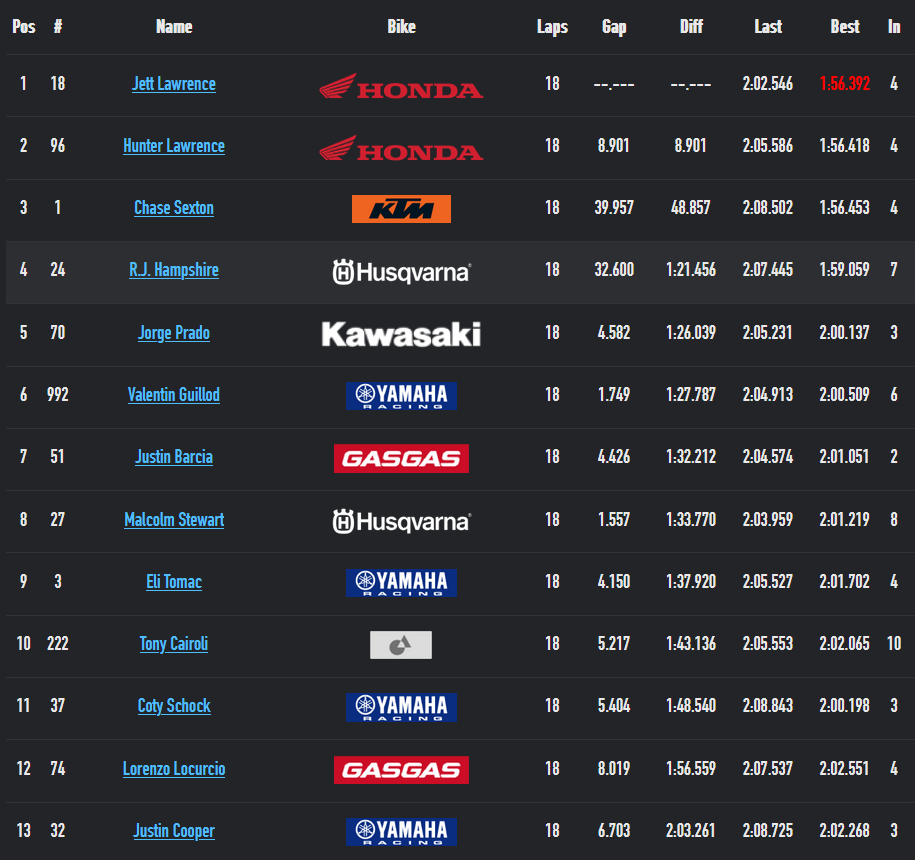Image resolution: width=915 pixels, height=860 pixels.
Task: Click R.J. Hampshire's Husqvarna logo
Action: 401,272
